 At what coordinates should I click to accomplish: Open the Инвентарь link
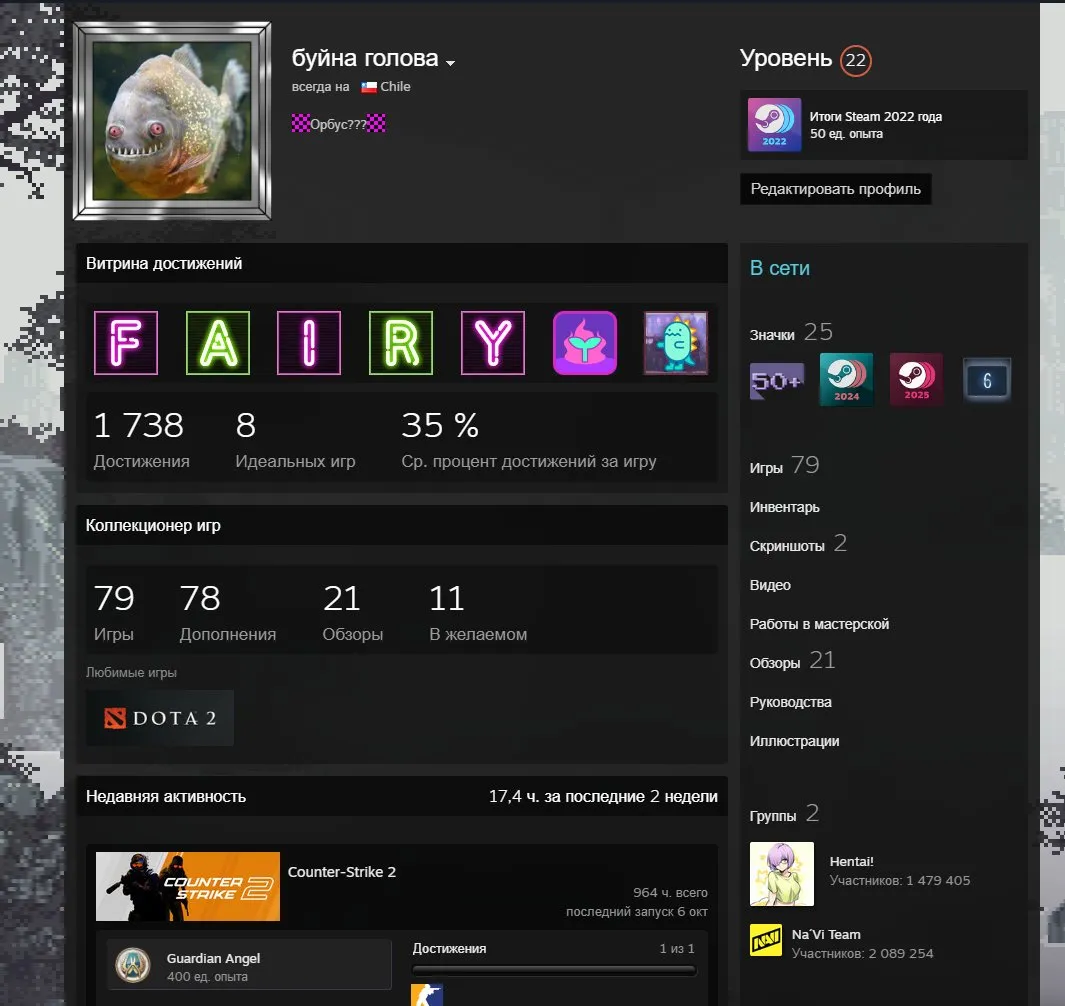tap(784, 507)
